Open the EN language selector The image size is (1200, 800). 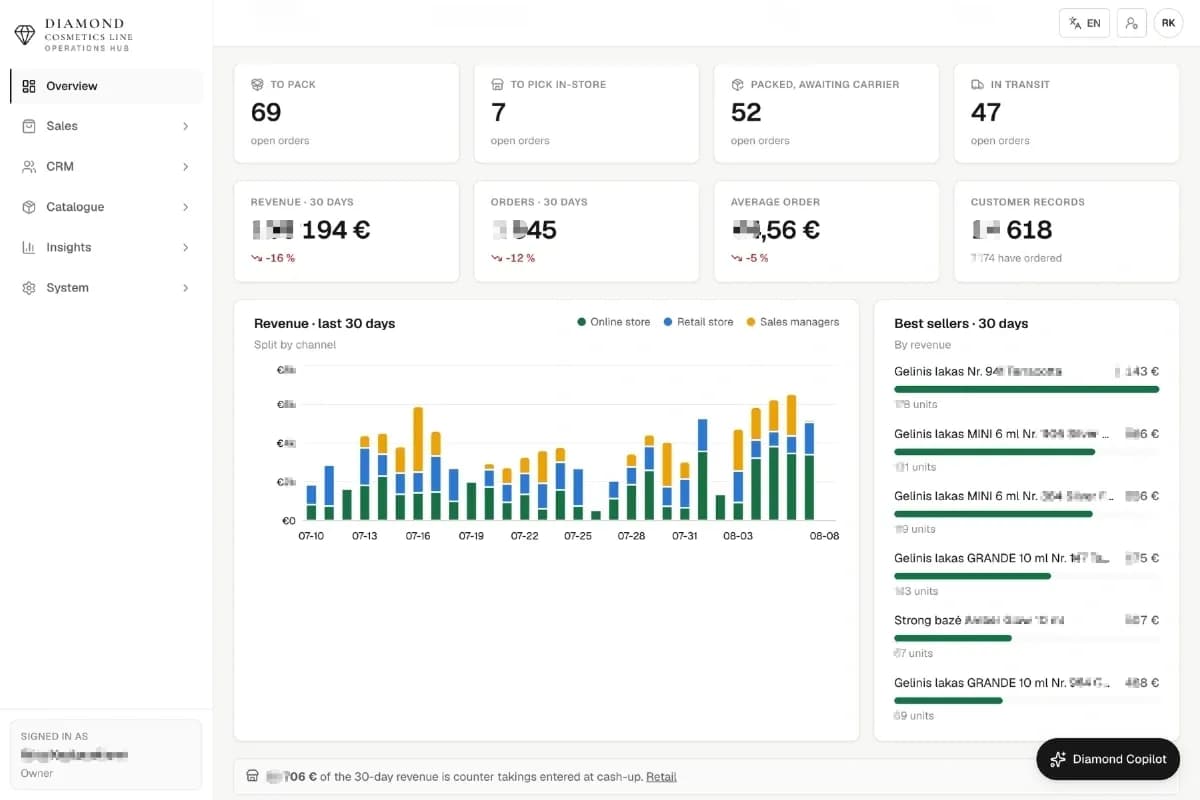(1084, 23)
